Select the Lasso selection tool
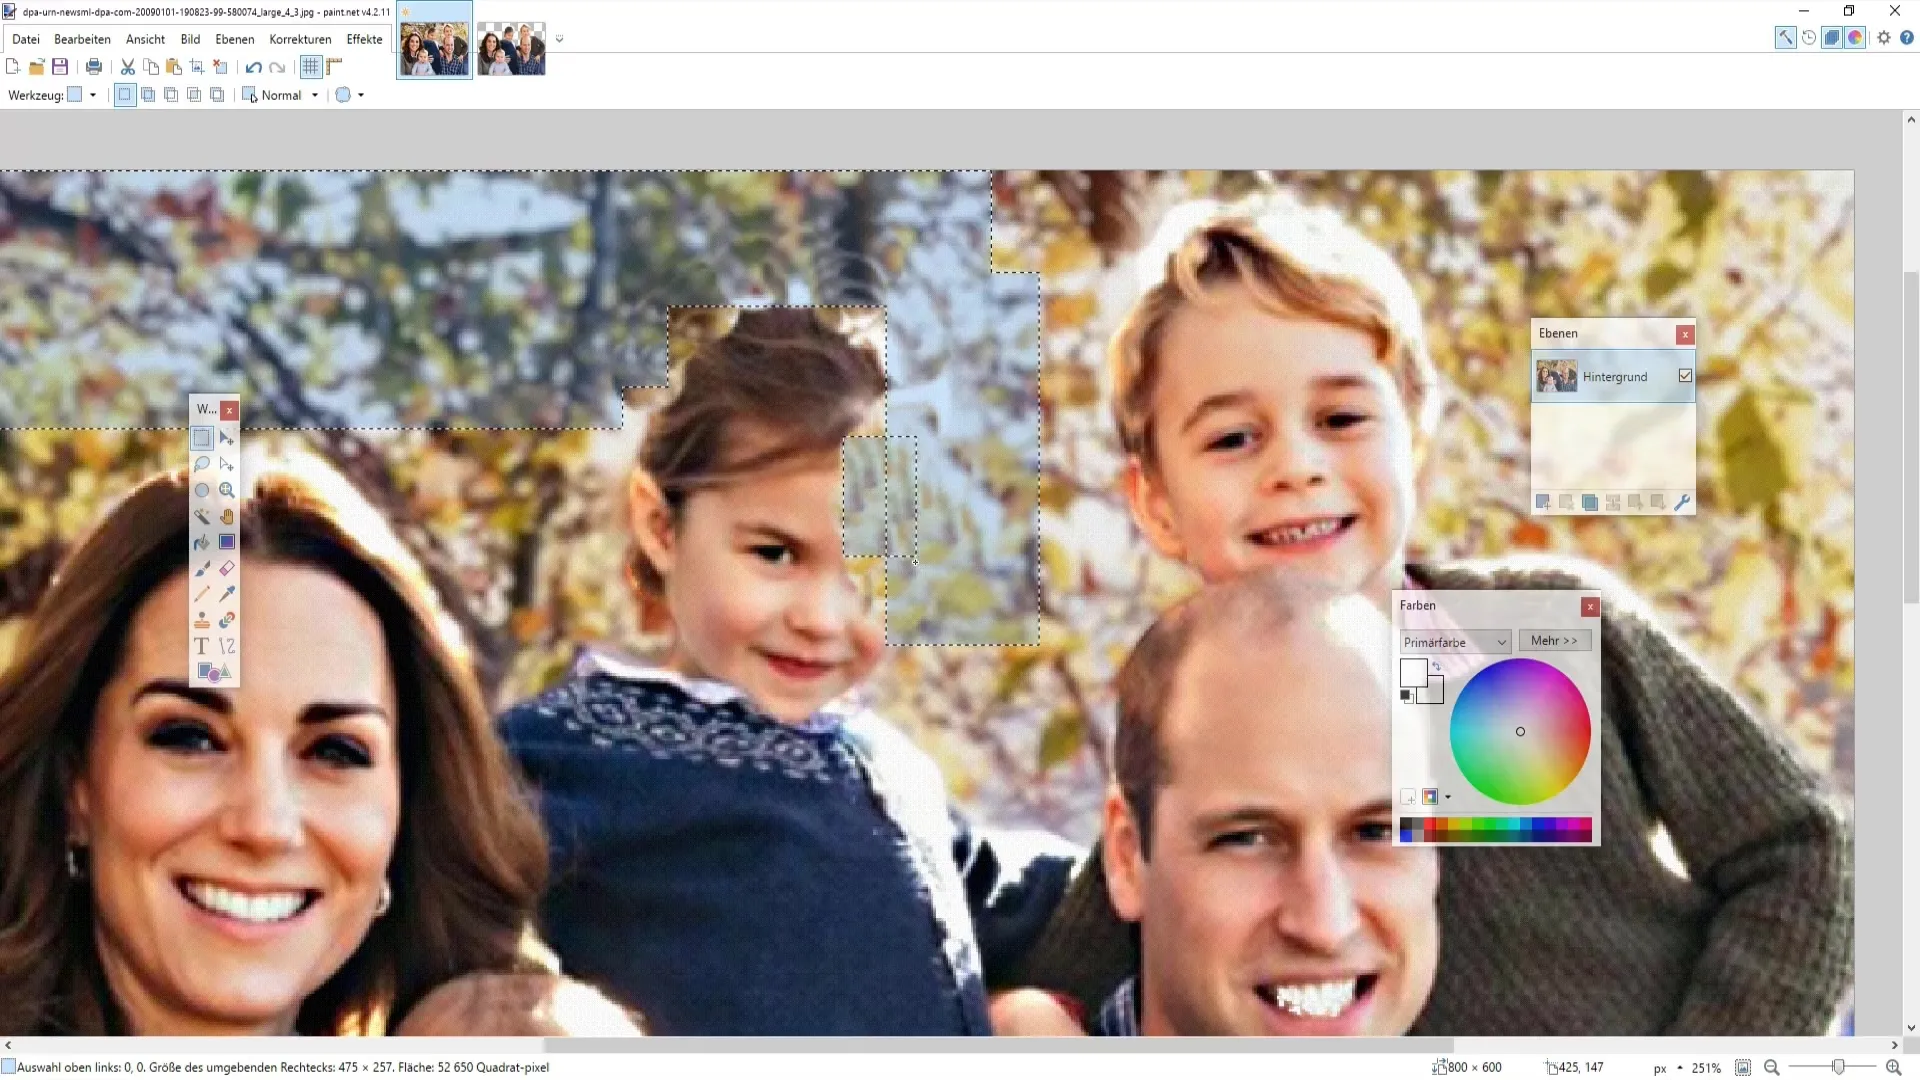Screen dimensions: 1920x1080 click(202, 465)
